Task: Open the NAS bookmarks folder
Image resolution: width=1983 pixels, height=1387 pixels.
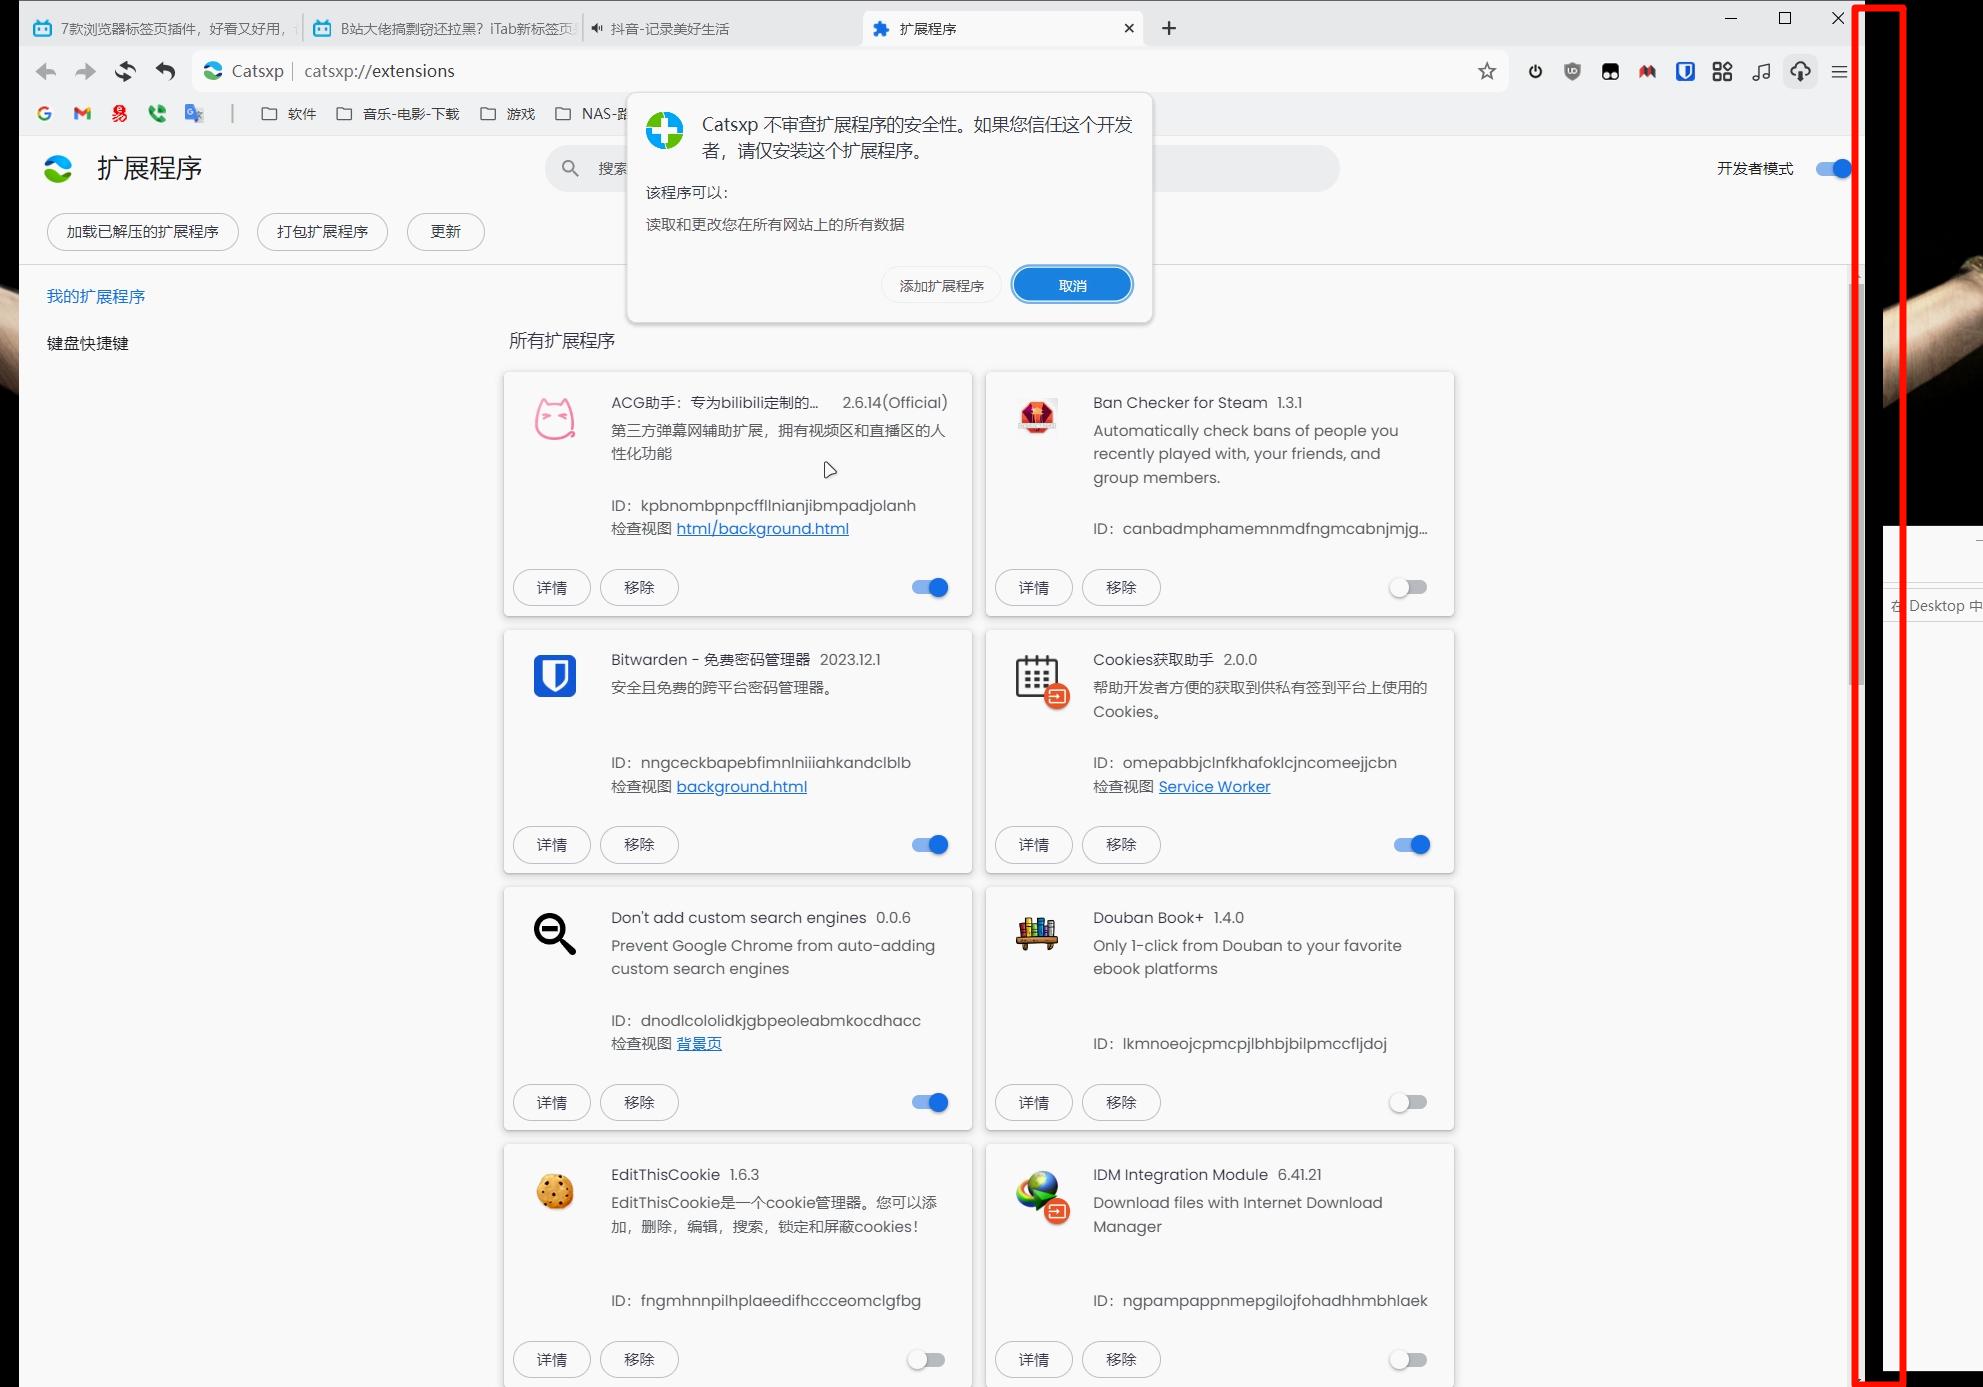Action: click(591, 114)
